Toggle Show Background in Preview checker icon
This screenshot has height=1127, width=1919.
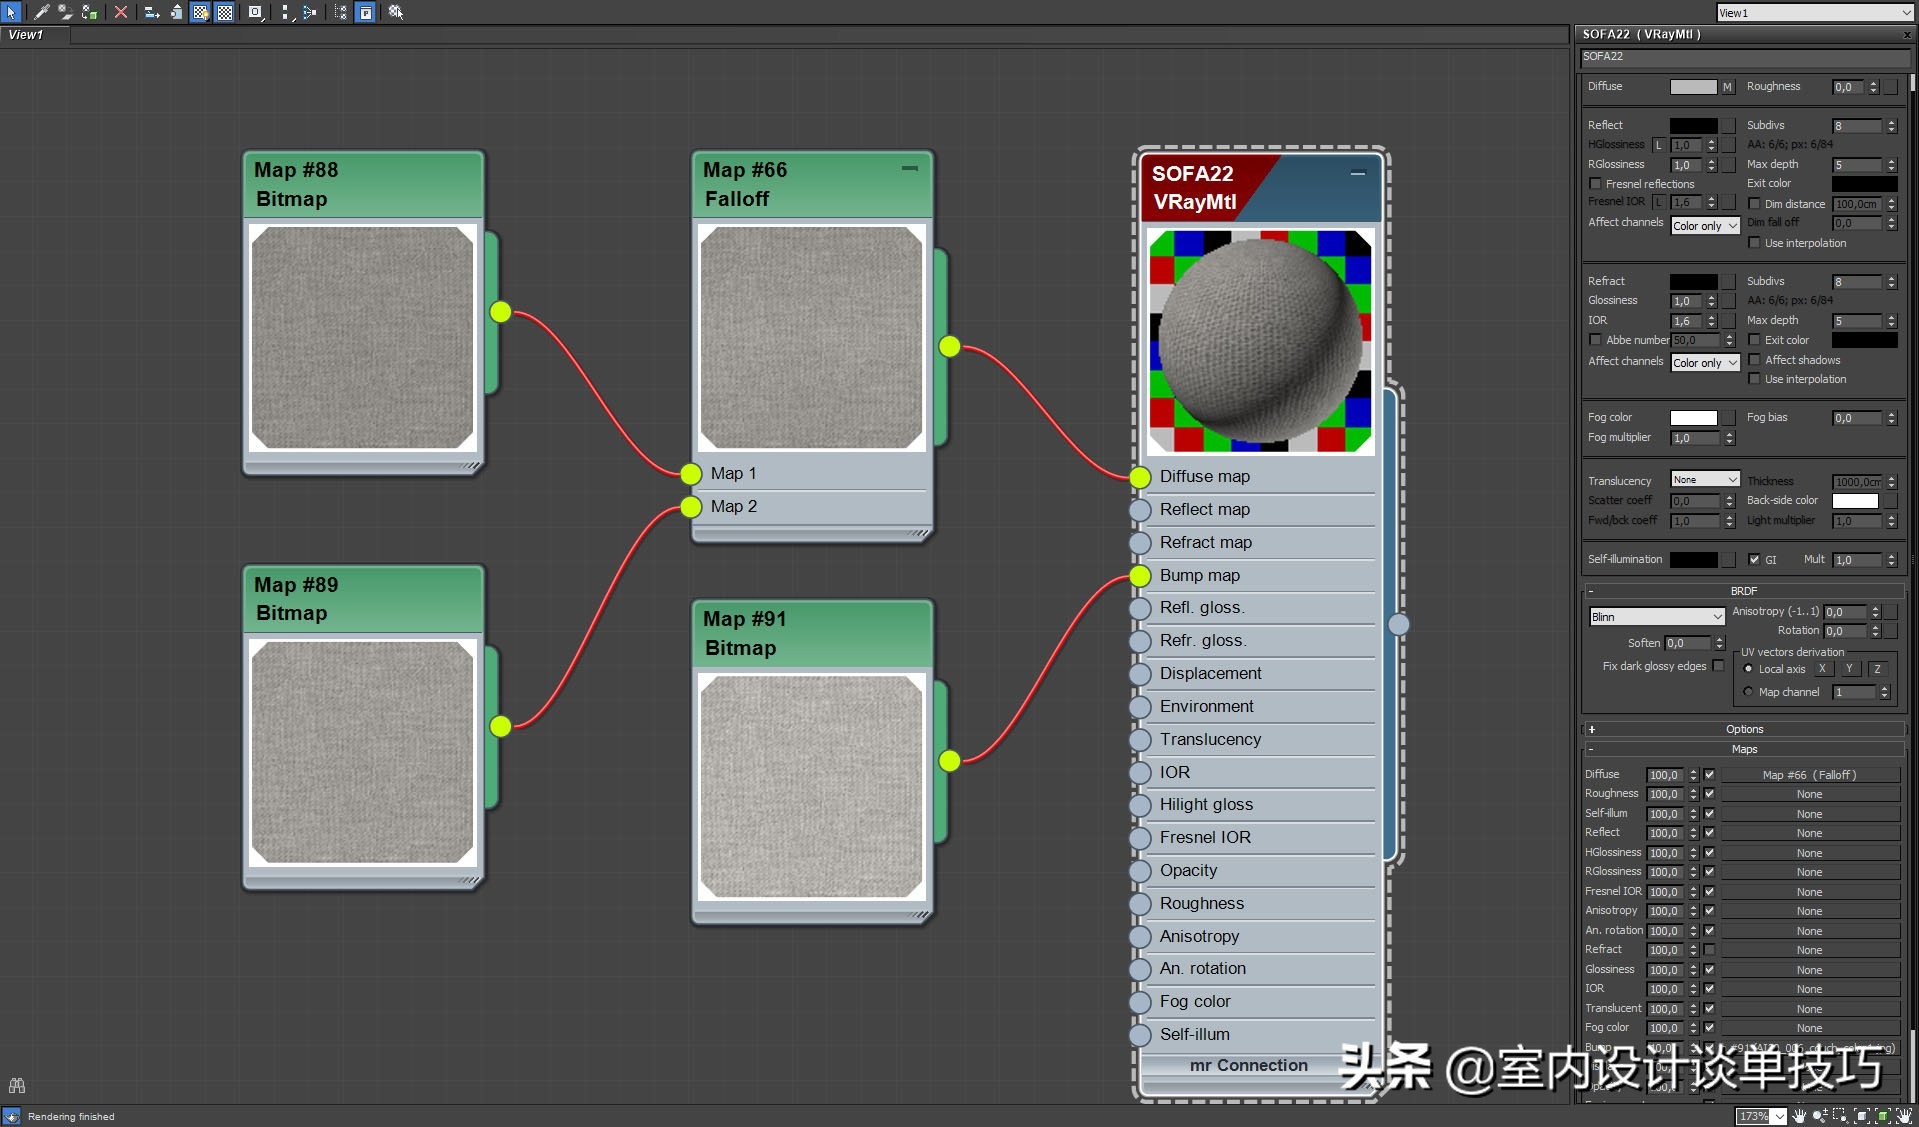point(225,12)
